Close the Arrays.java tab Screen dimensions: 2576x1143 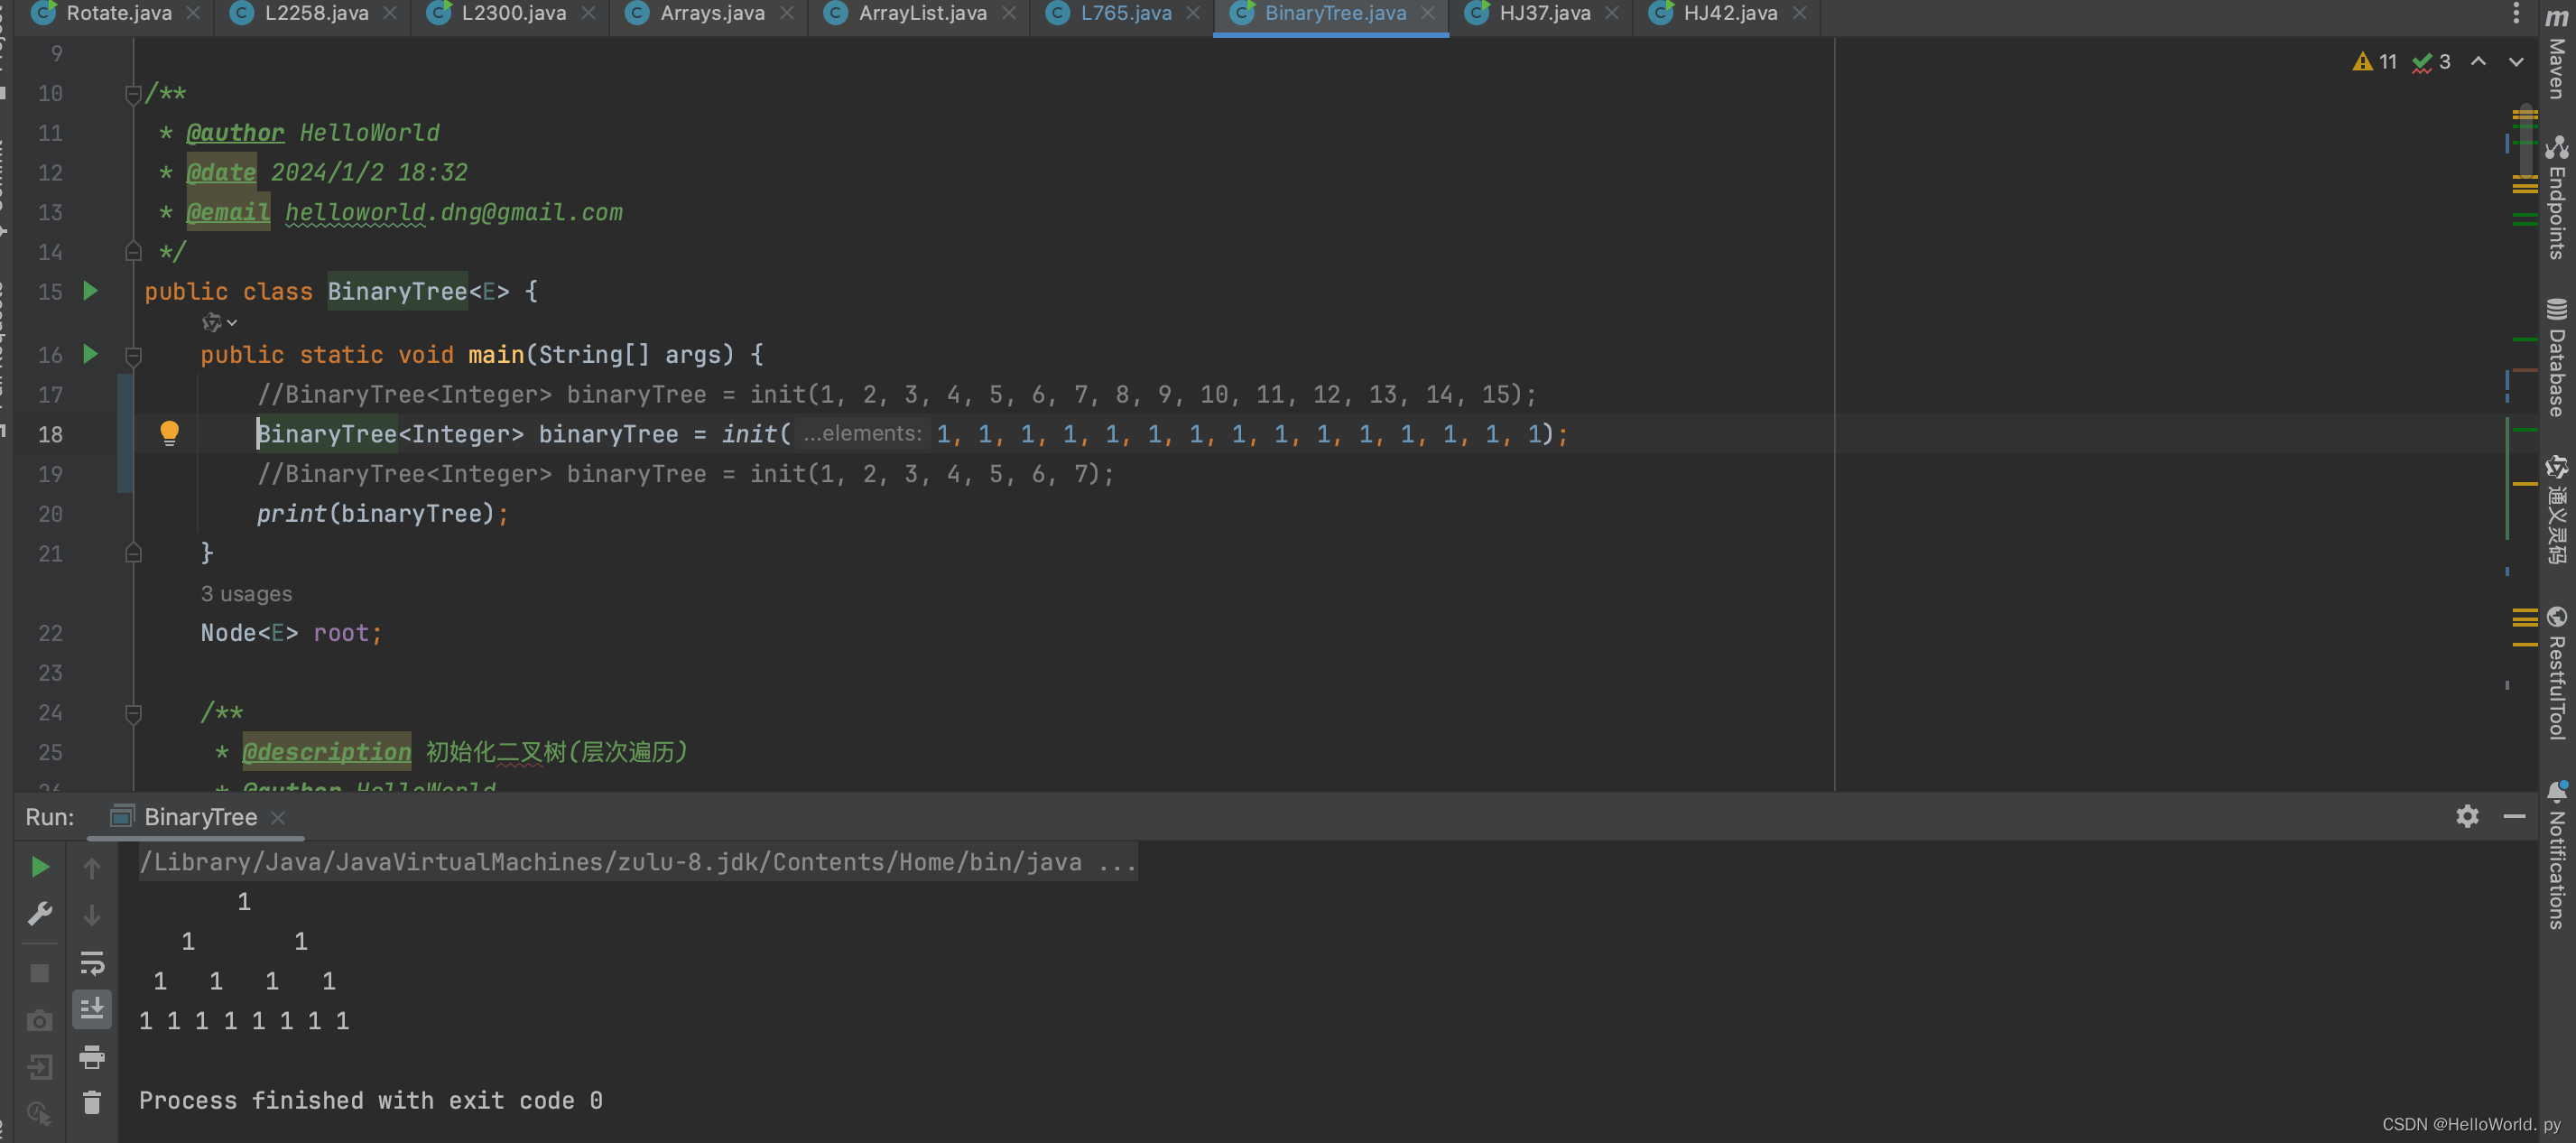tap(787, 13)
